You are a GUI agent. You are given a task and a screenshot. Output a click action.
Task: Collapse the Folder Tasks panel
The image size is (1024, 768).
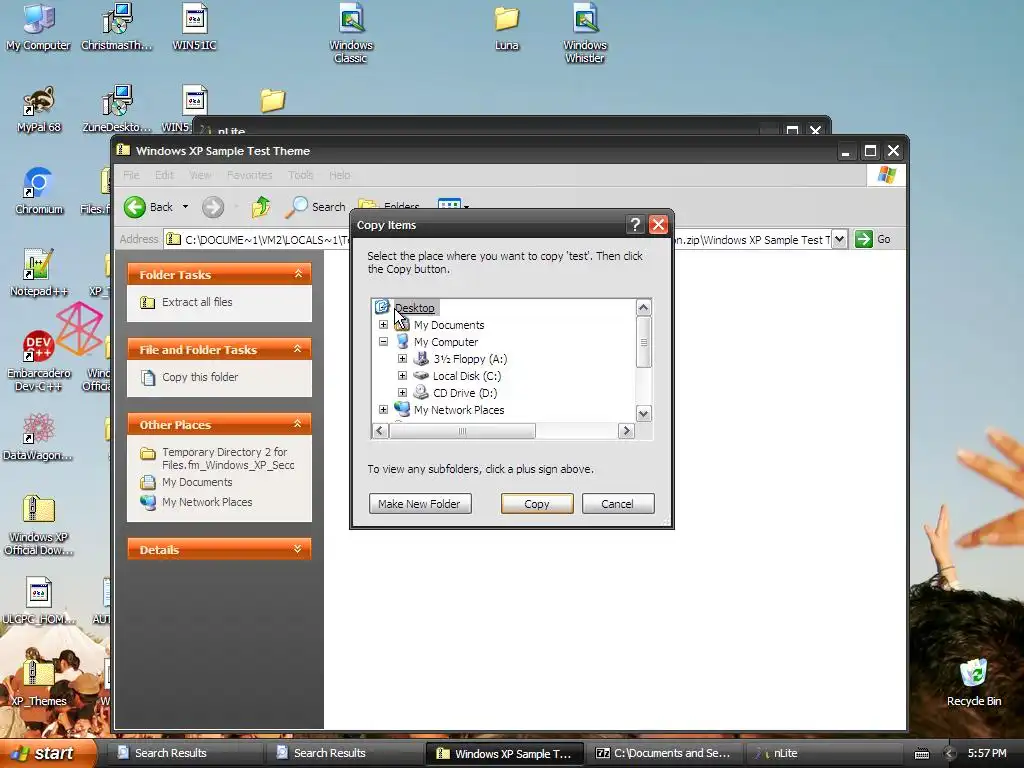[298, 274]
